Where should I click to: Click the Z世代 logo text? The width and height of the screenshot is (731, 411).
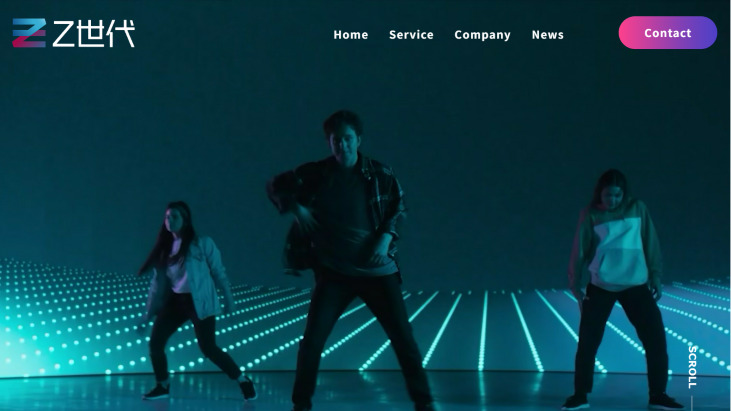pyautogui.click(x=93, y=34)
